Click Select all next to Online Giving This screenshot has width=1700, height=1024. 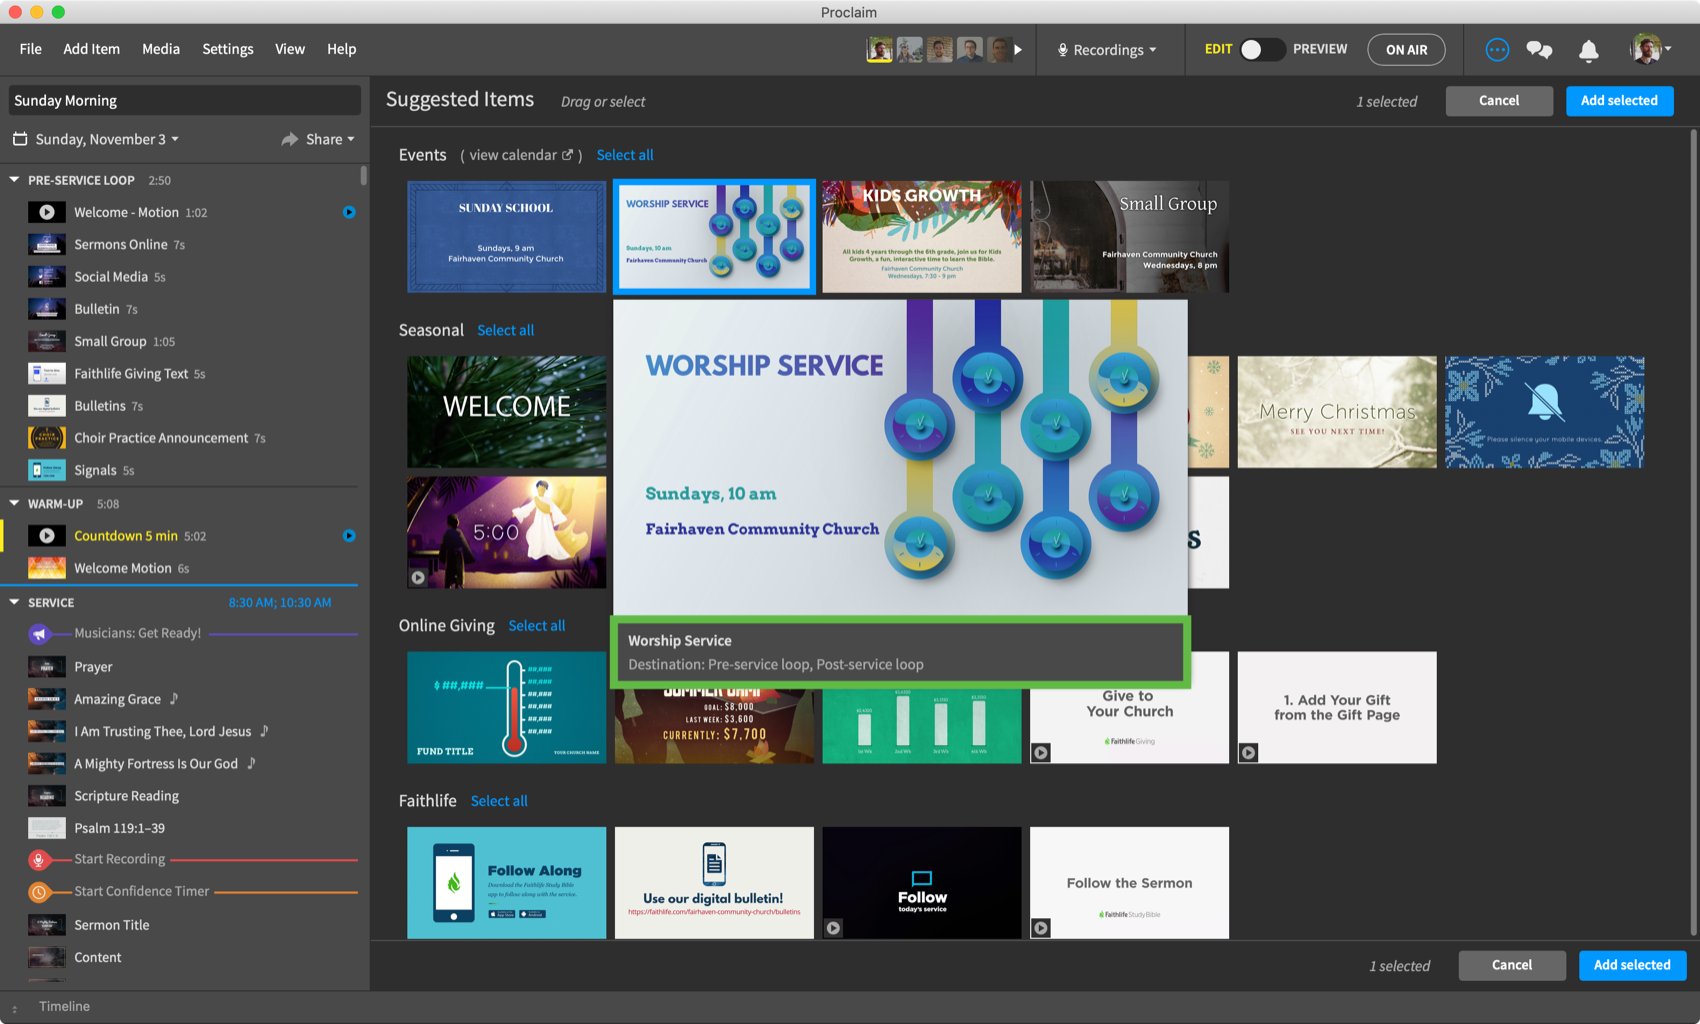coord(537,625)
